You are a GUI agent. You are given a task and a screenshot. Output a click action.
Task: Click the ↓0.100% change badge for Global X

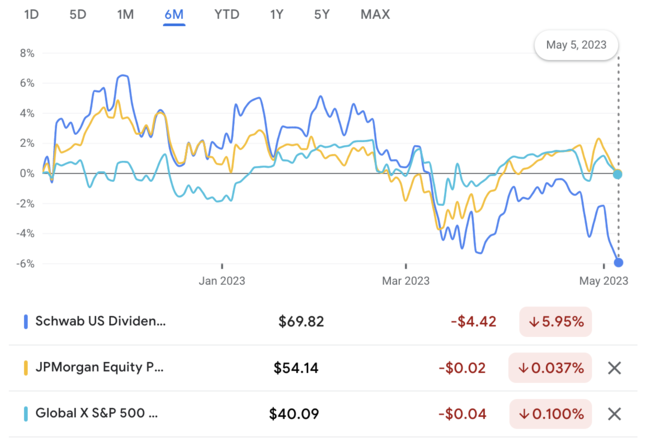(x=551, y=414)
